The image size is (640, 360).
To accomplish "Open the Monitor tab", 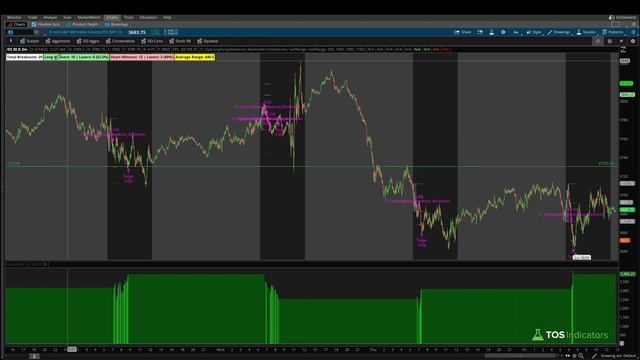I will [x=14, y=18].
